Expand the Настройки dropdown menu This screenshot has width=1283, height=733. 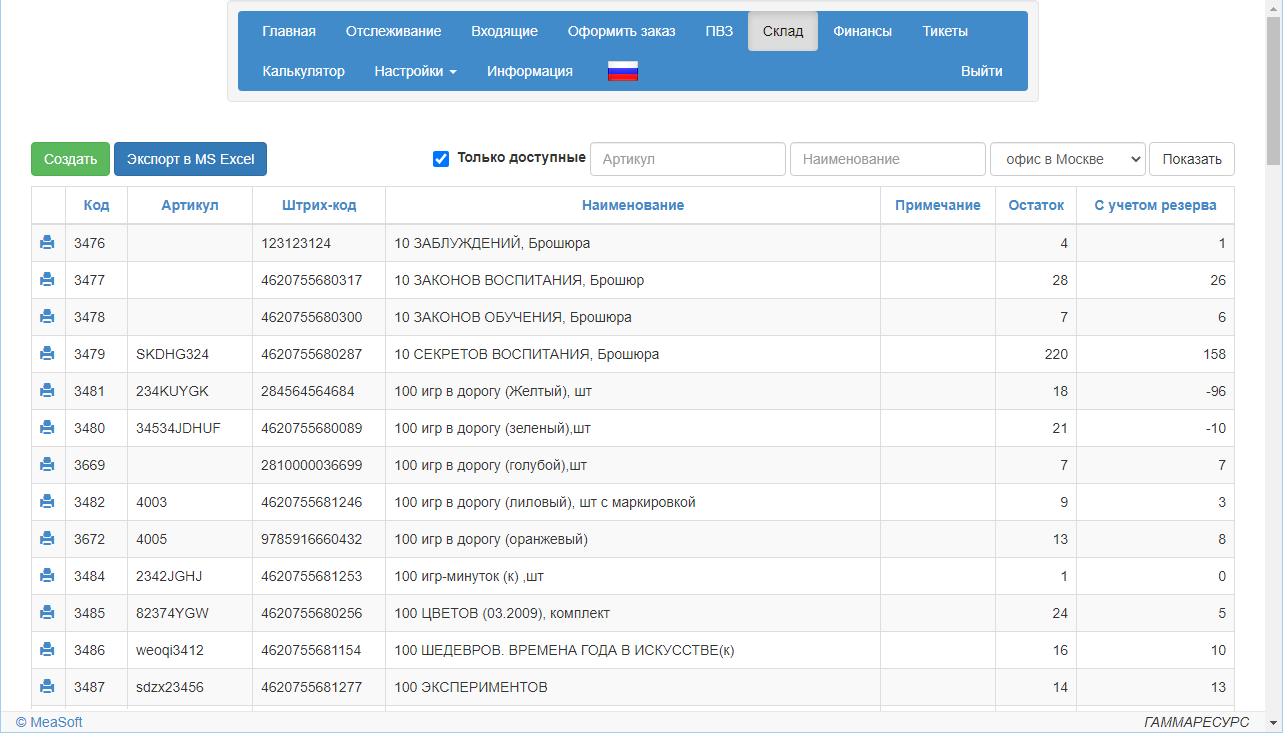[416, 71]
